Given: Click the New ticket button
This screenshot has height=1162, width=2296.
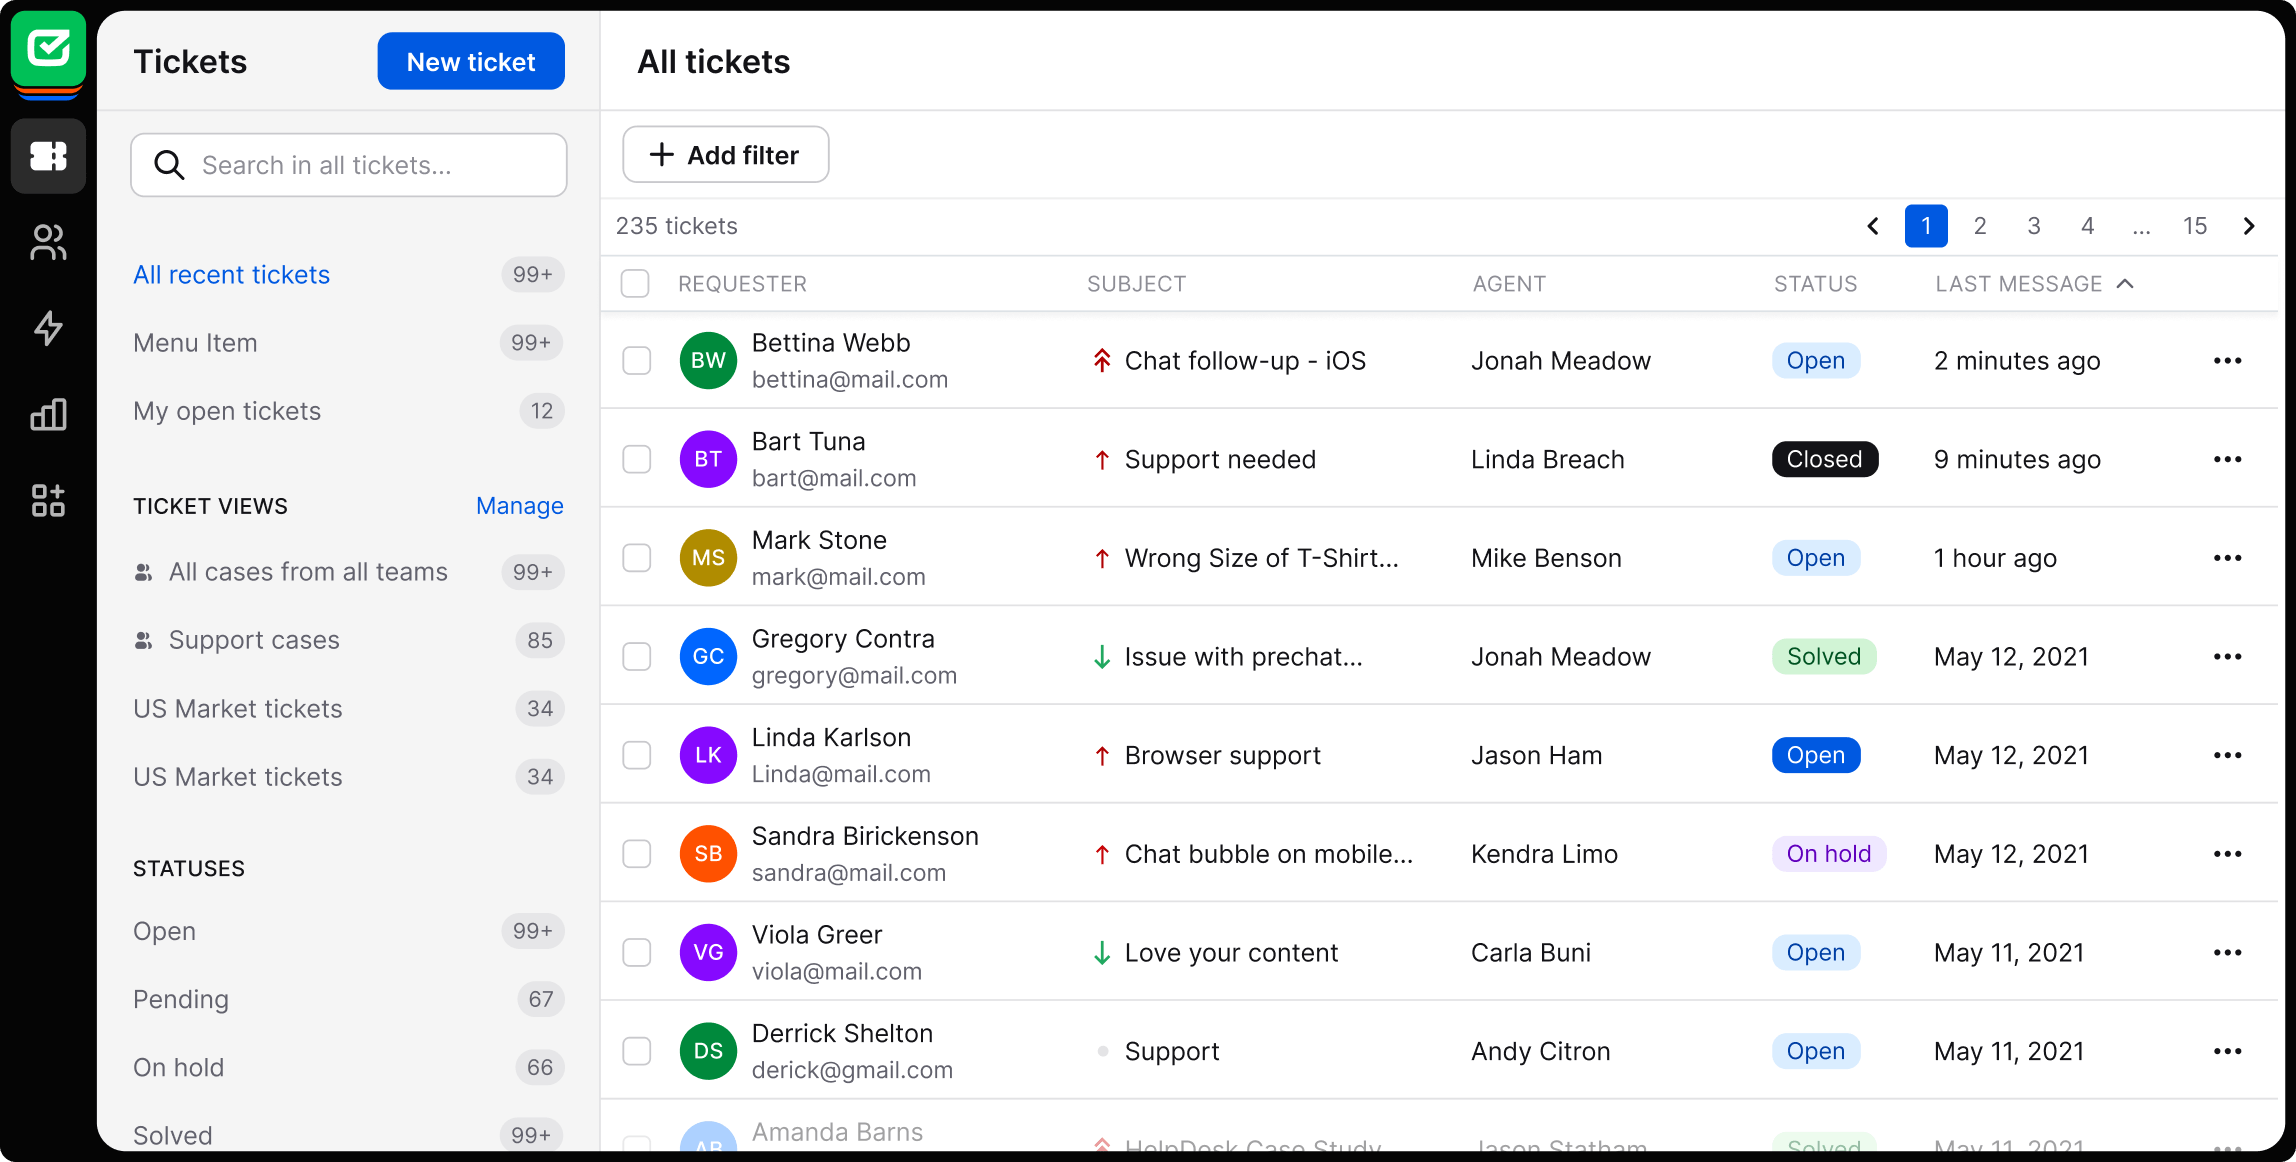Looking at the screenshot, I should 470,62.
